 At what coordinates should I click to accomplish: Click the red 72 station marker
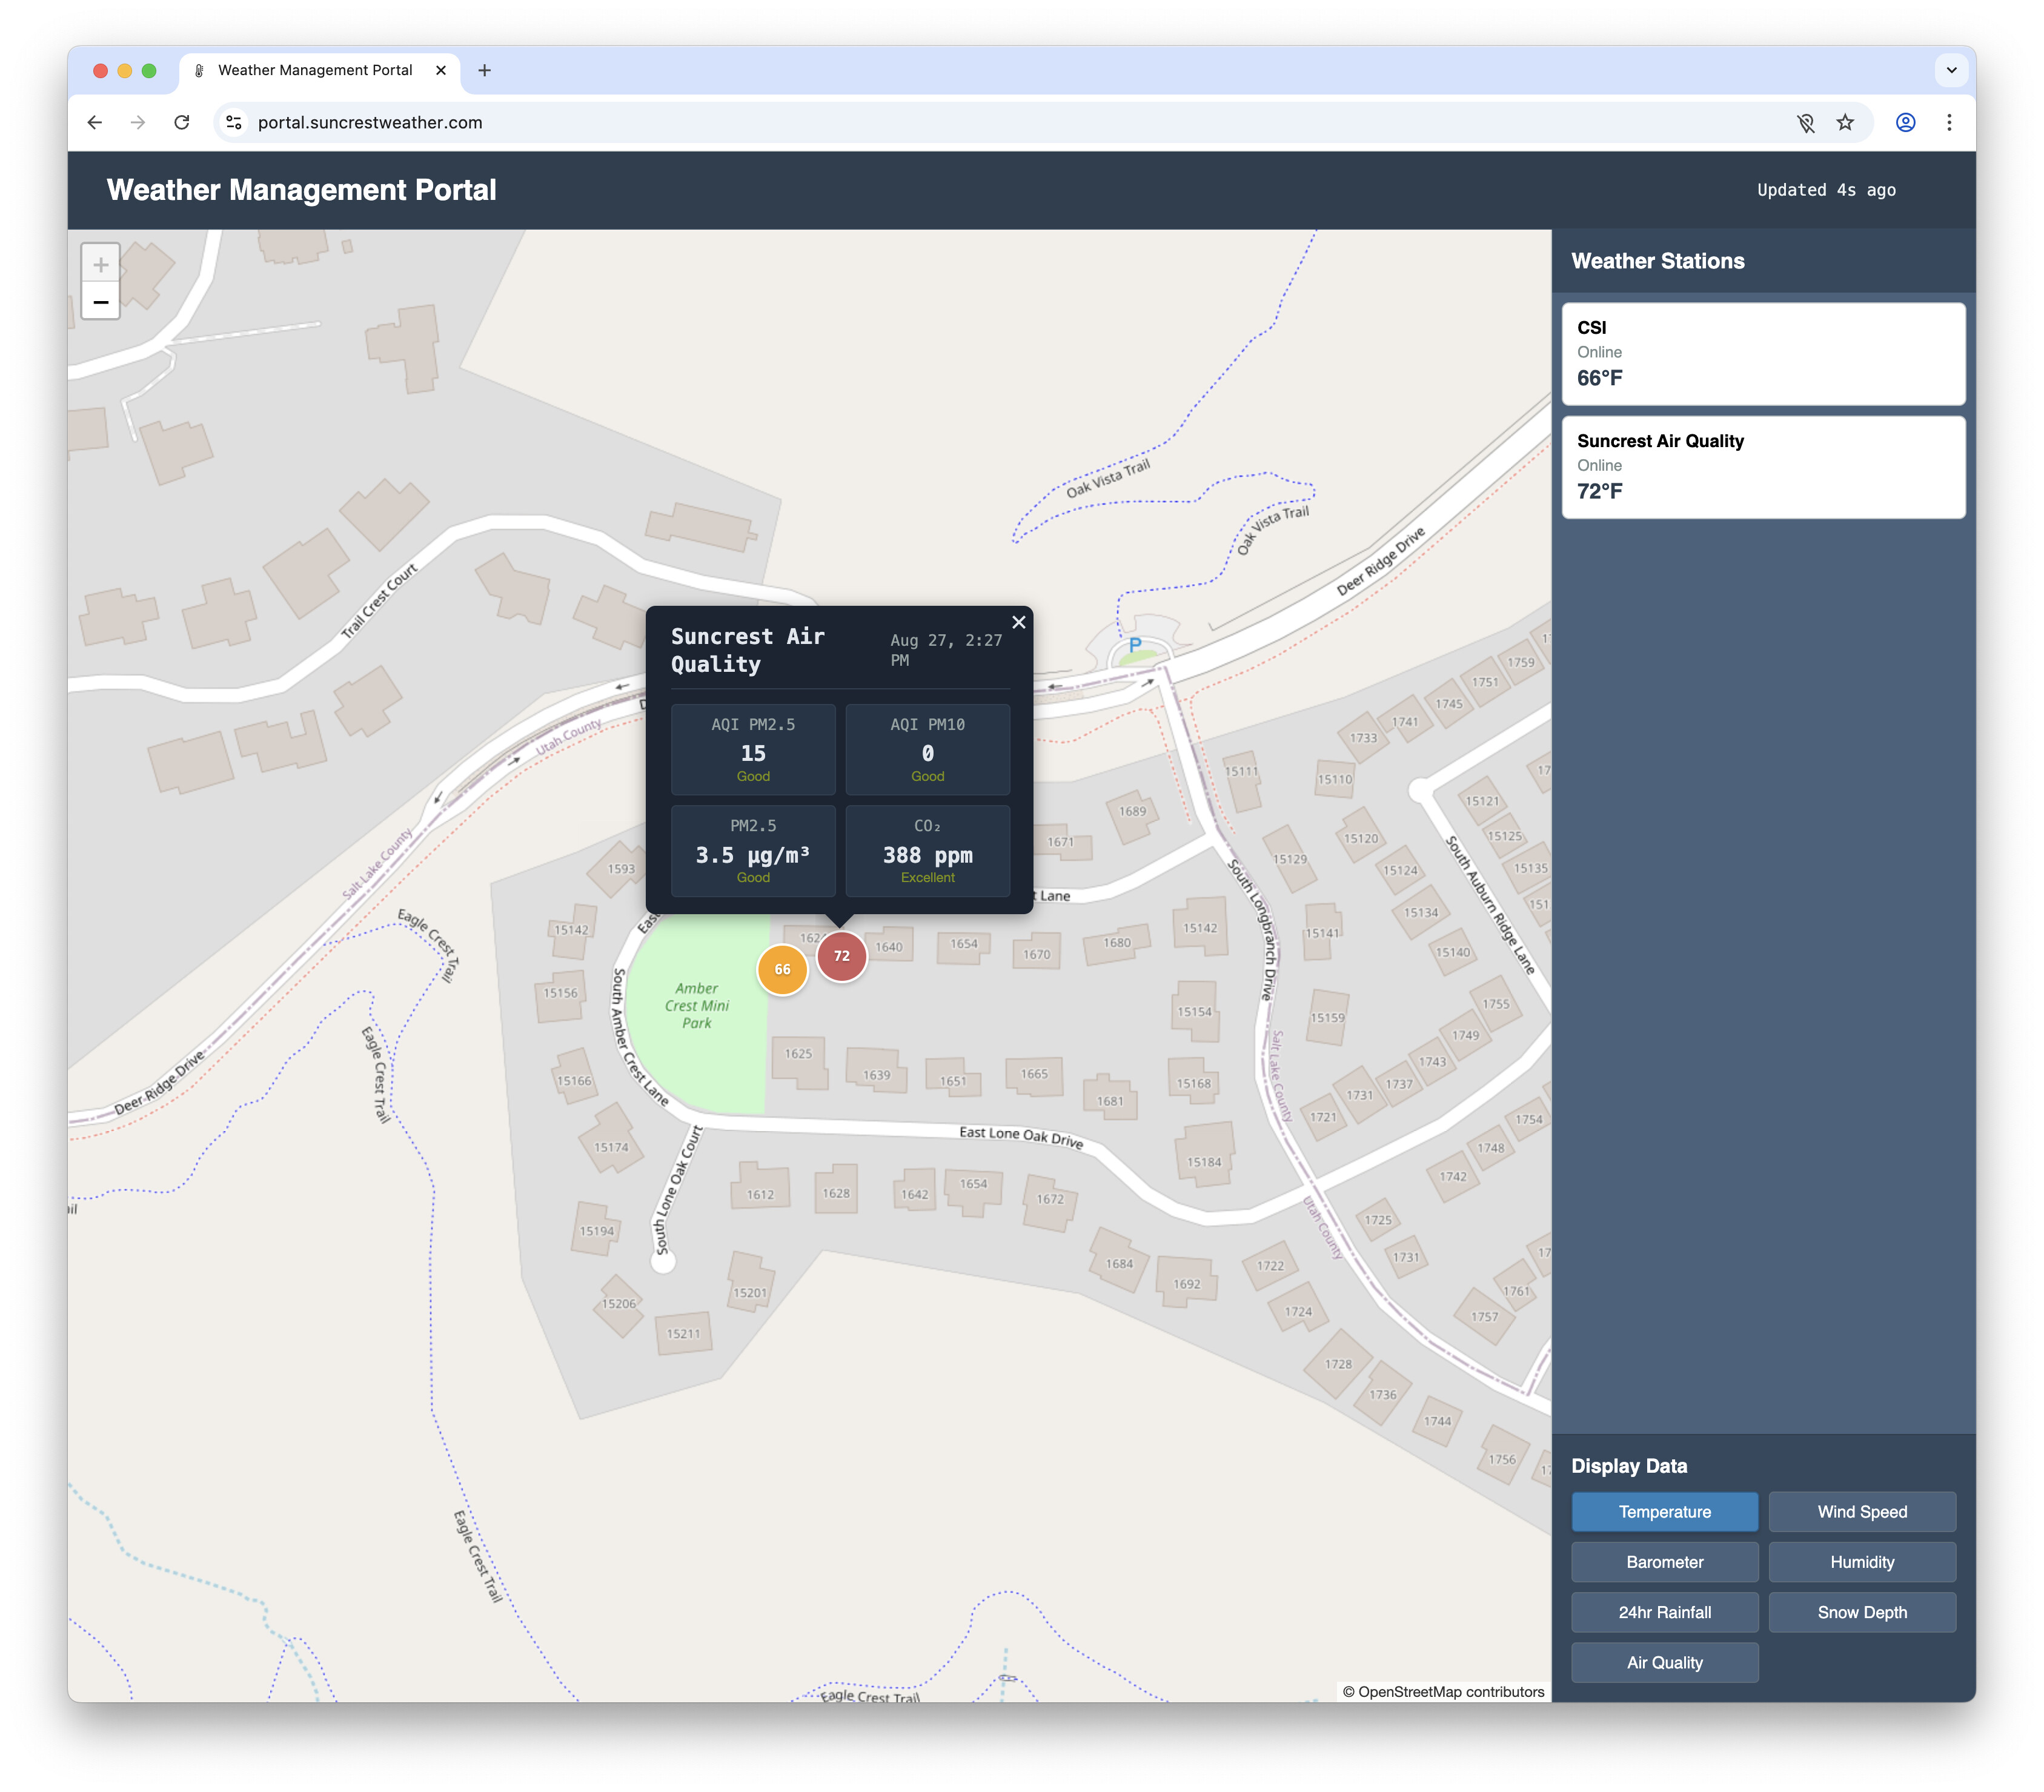tap(842, 956)
